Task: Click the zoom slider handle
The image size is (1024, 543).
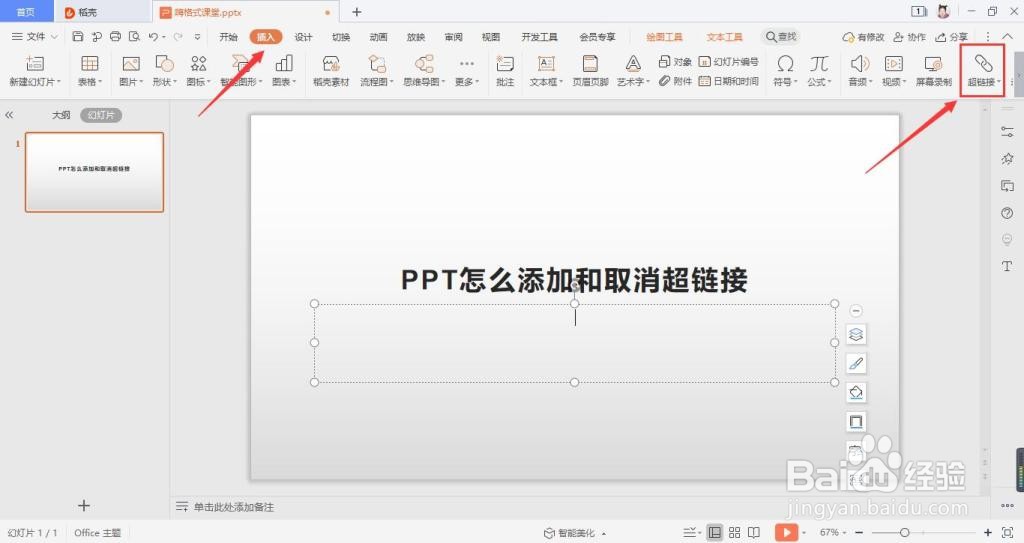Action: tap(904, 533)
